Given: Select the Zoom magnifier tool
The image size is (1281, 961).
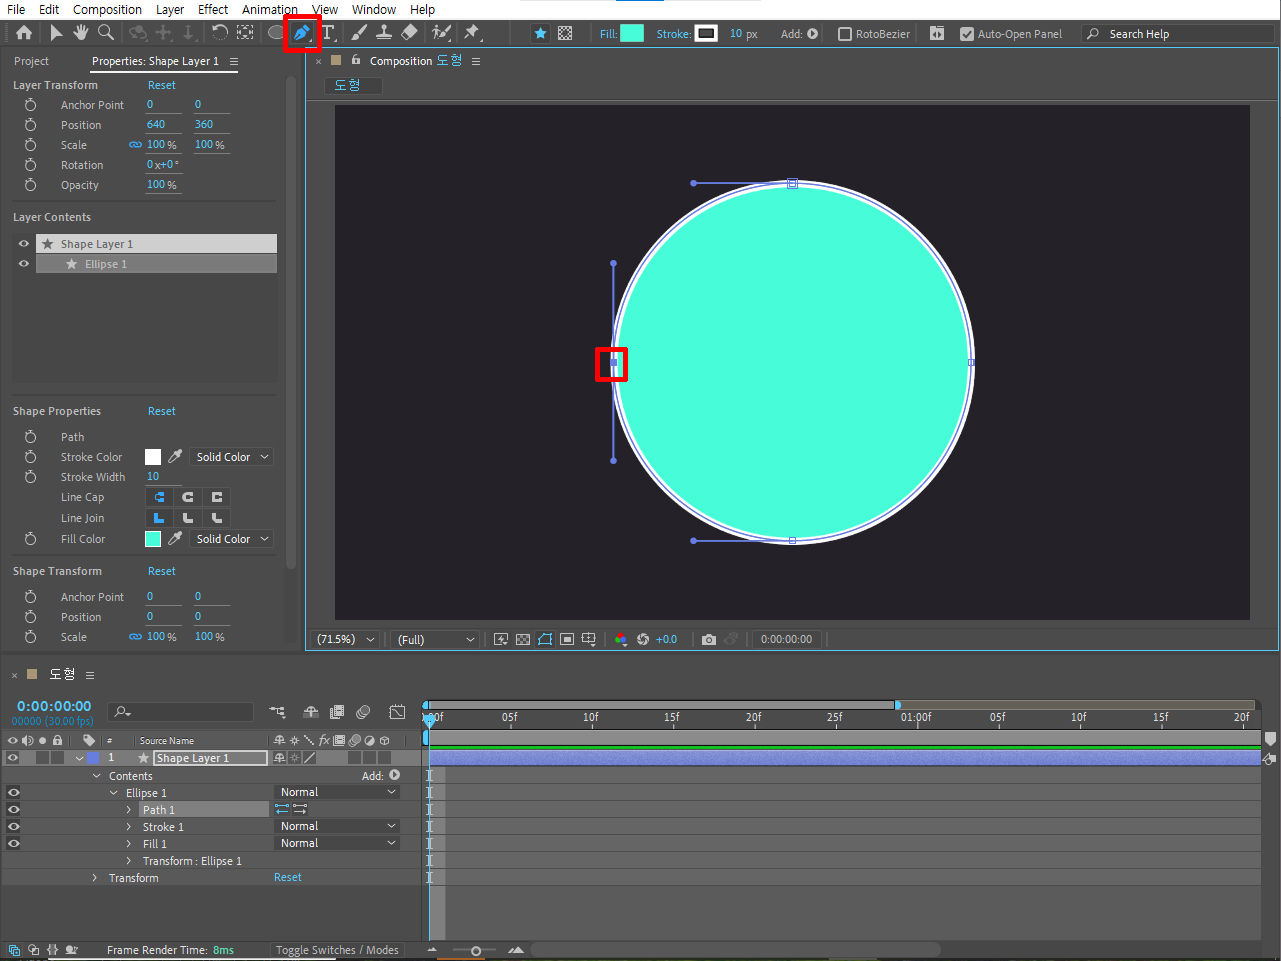Looking at the screenshot, I should coord(106,33).
